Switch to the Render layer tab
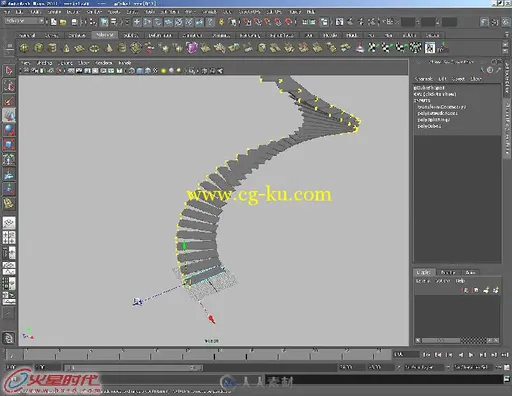The width and height of the screenshot is (512, 396). click(x=448, y=273)
